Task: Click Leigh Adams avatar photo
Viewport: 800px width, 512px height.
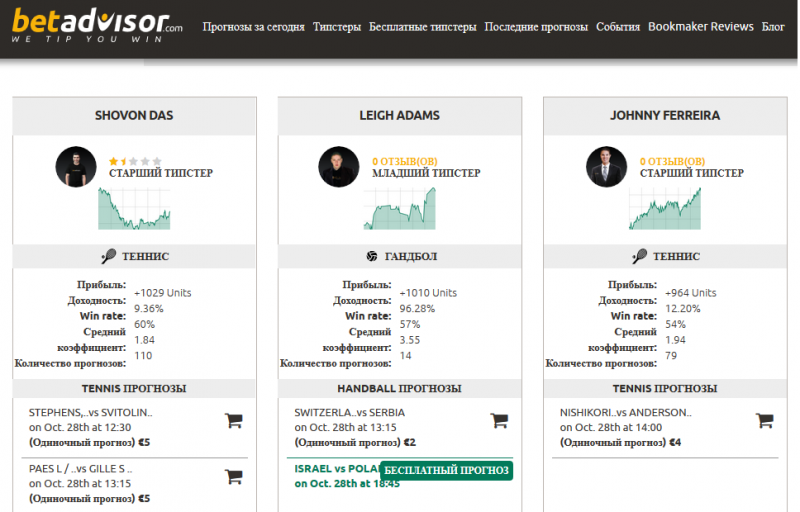Action: coord(339,167)
